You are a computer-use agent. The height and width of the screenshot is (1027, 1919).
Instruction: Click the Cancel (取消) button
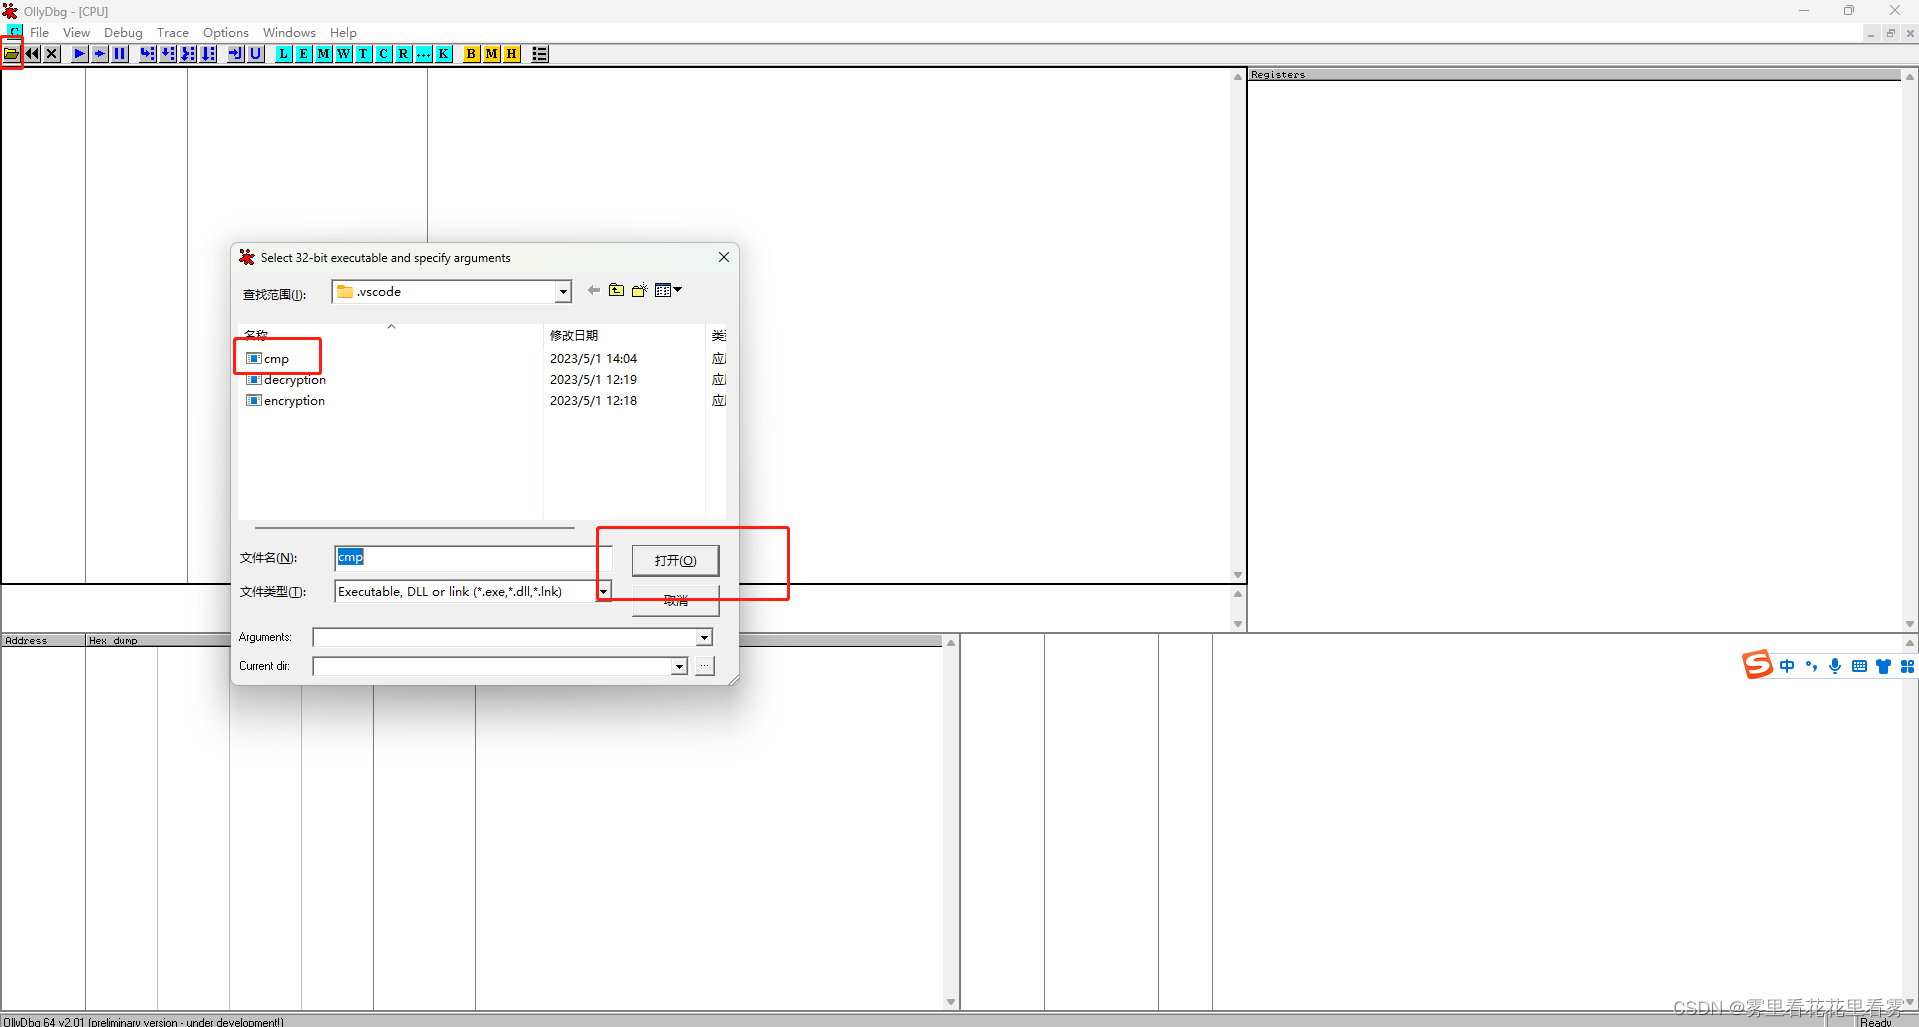coord(675,600)
